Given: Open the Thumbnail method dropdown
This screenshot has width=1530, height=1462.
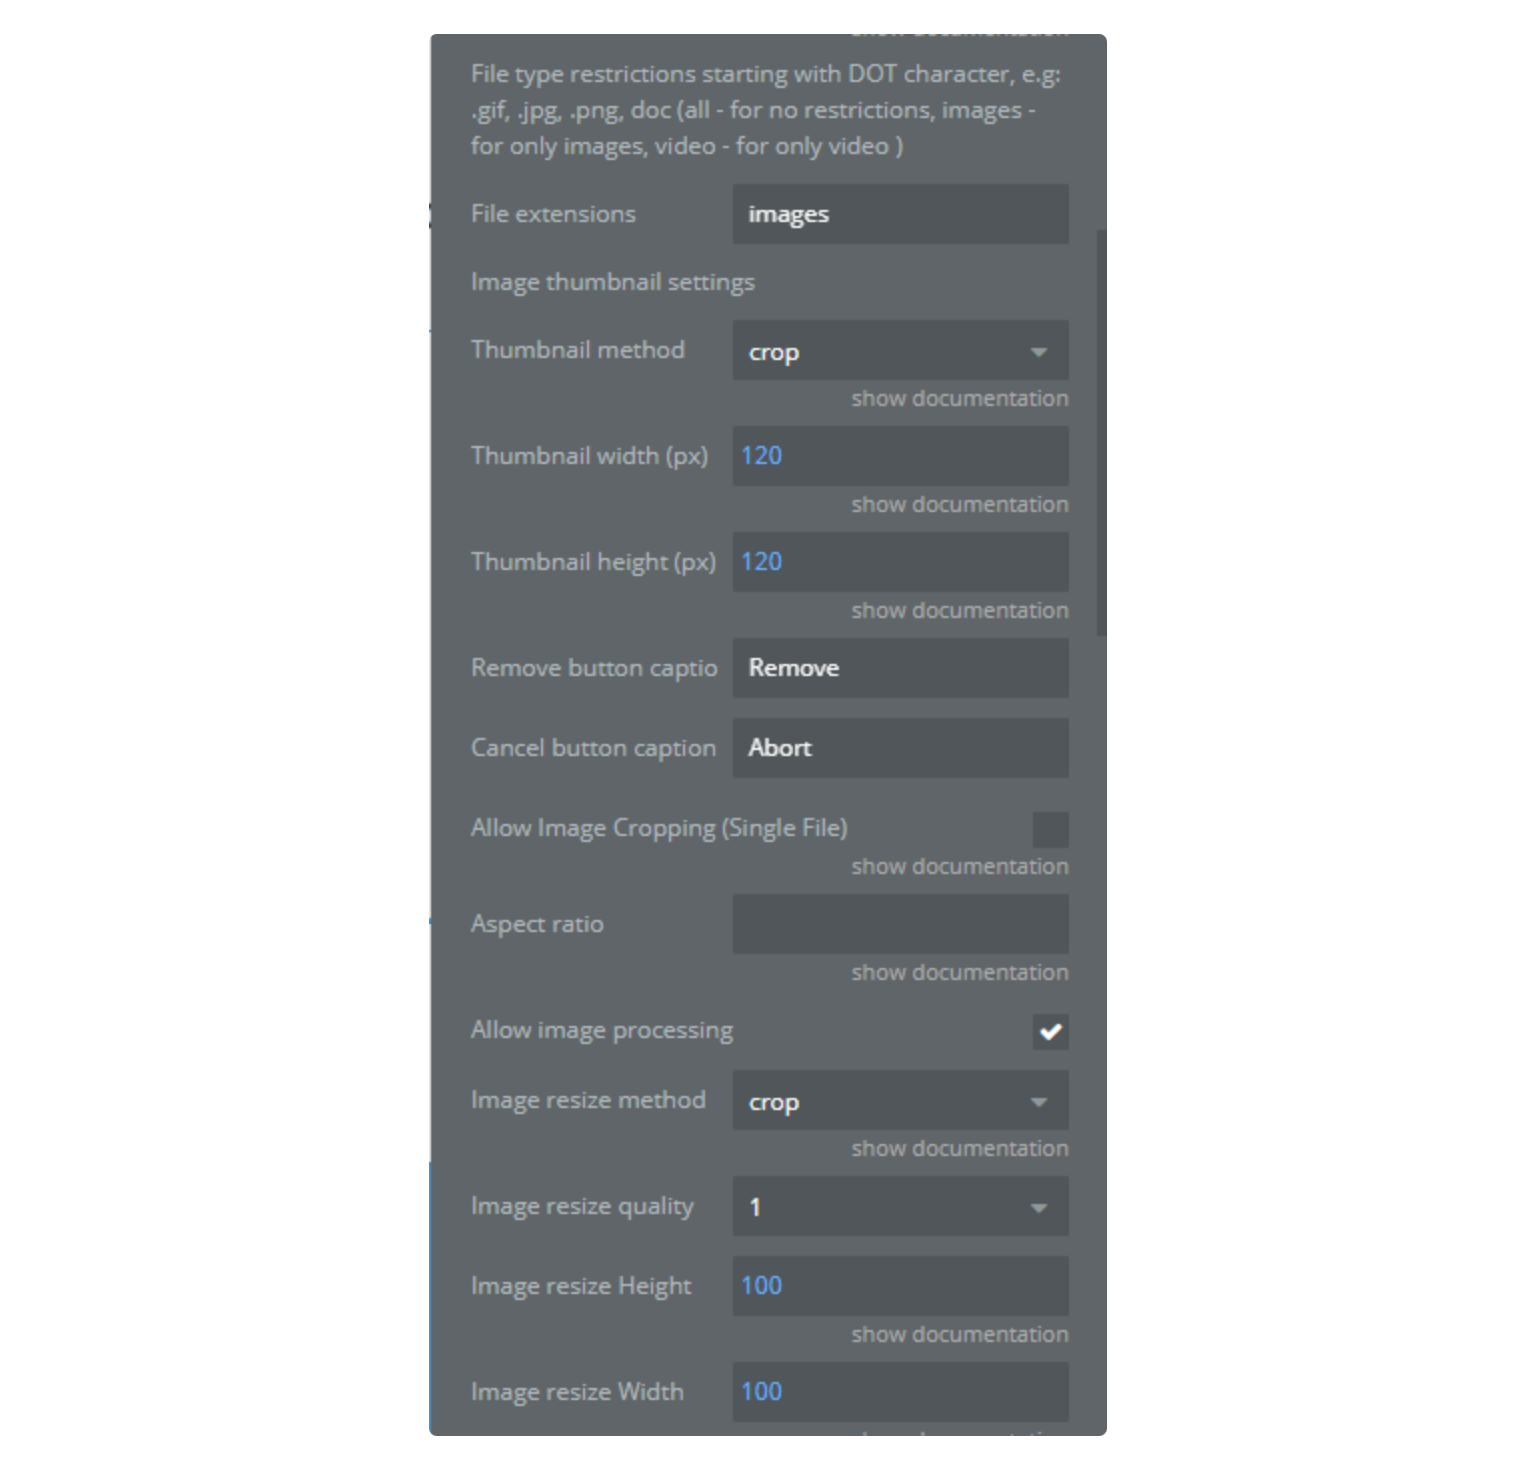Looking at the screenshot, I should [x=900, y=351].
